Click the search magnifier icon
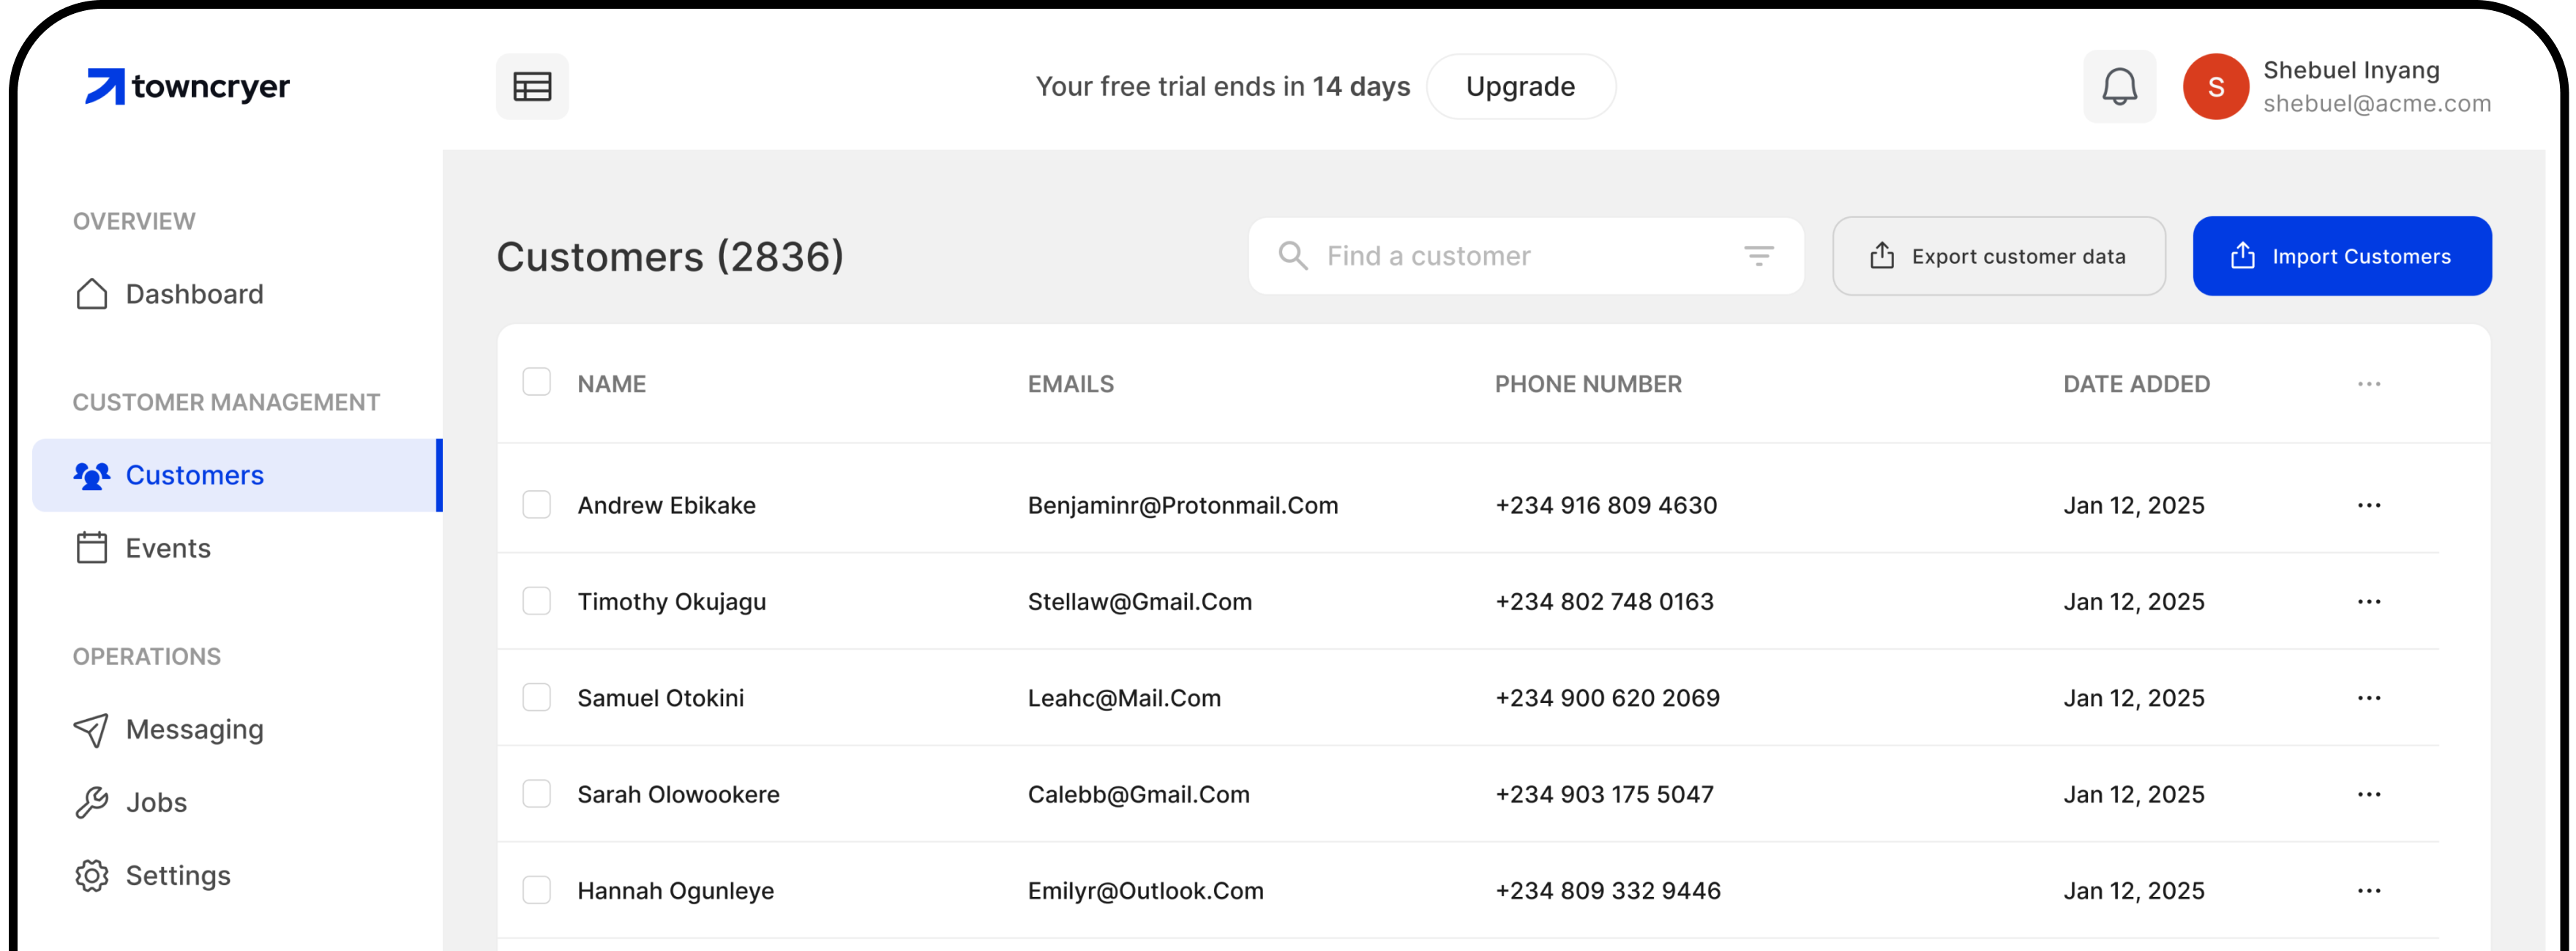The height and width of the screenshot is (951, 2576). [1292, 256]
